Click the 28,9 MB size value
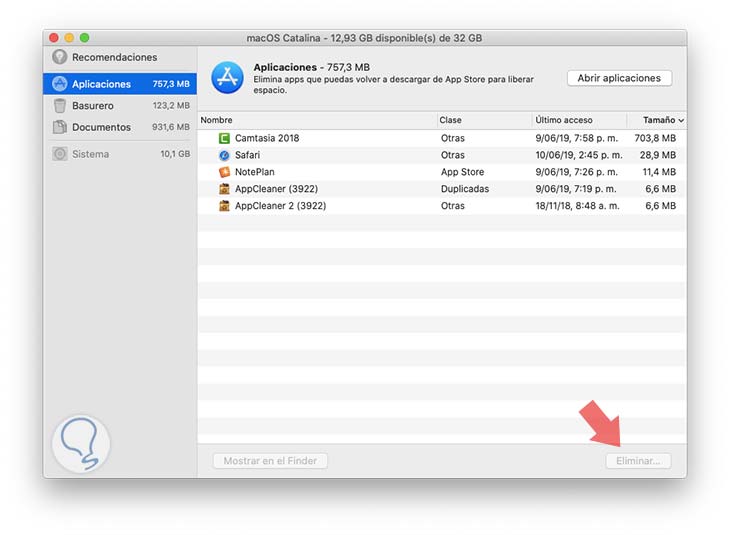 click(x=657, y=155)
